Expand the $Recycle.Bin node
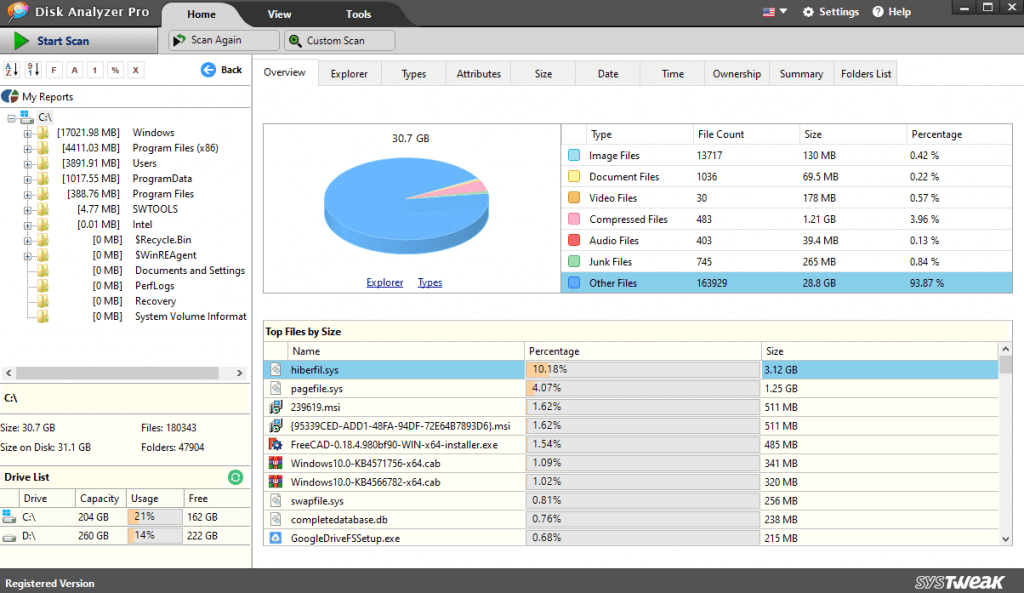Viewport: 1024px width, 593px height. pyautogui.click(x=27, y=241)
